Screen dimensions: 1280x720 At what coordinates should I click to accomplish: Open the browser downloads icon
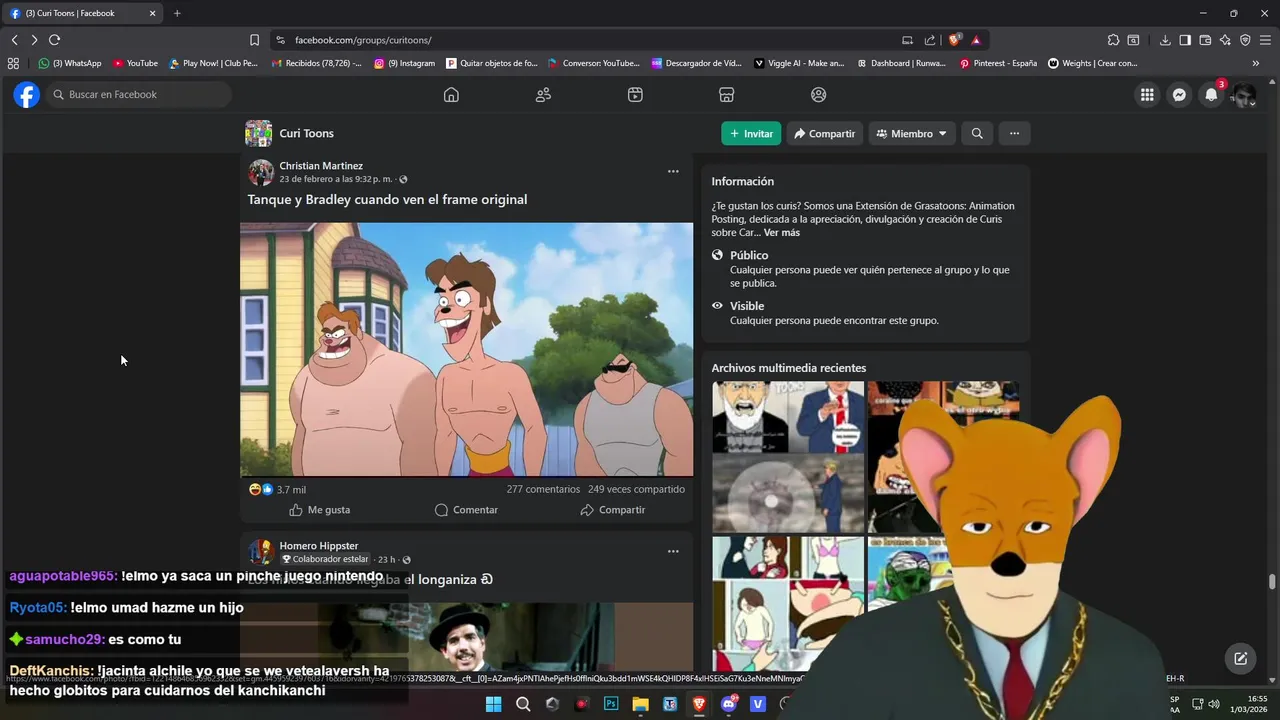[1165, 40]
